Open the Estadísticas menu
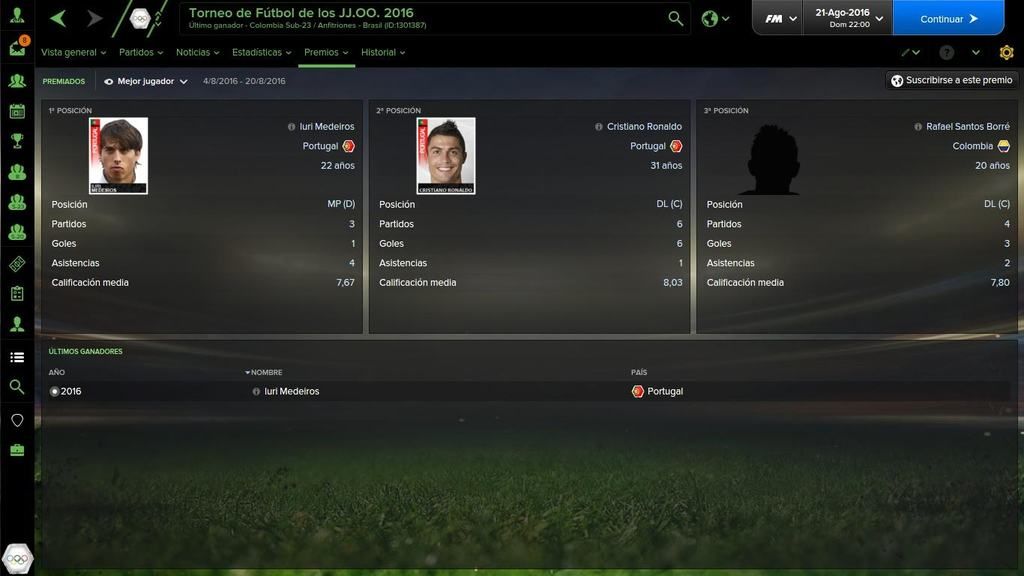1024x576 pixels. click(x=261, y=52)
